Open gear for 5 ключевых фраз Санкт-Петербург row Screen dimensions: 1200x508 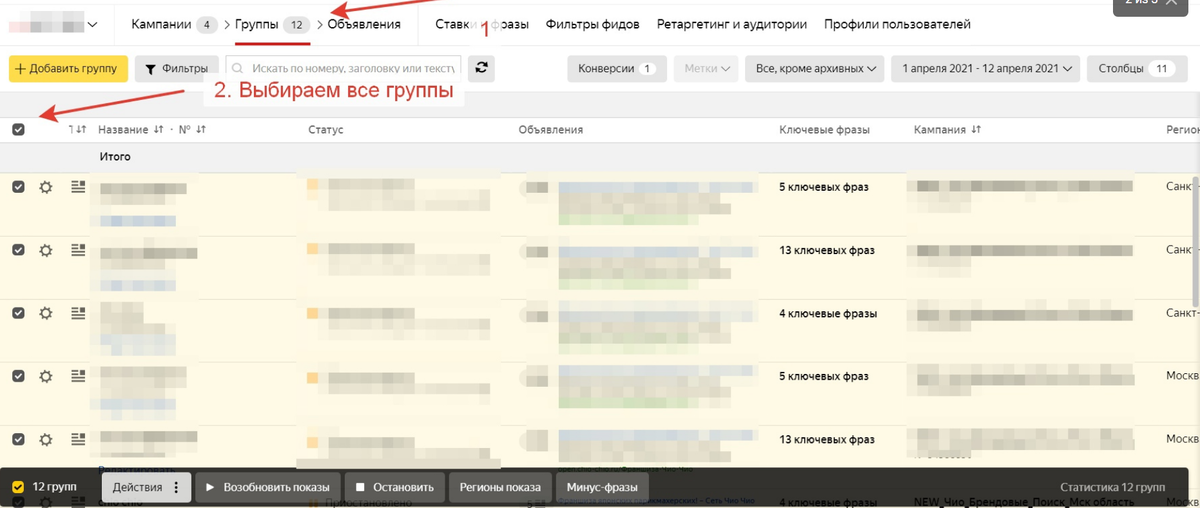pos(45,187)
